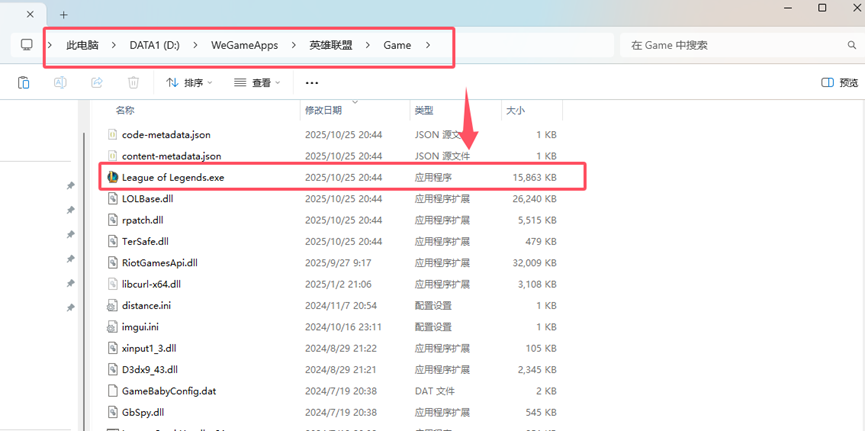Select the LOLBase.dll file icon
This screenshot has height=431, width=865.
[x=113, y=199]
